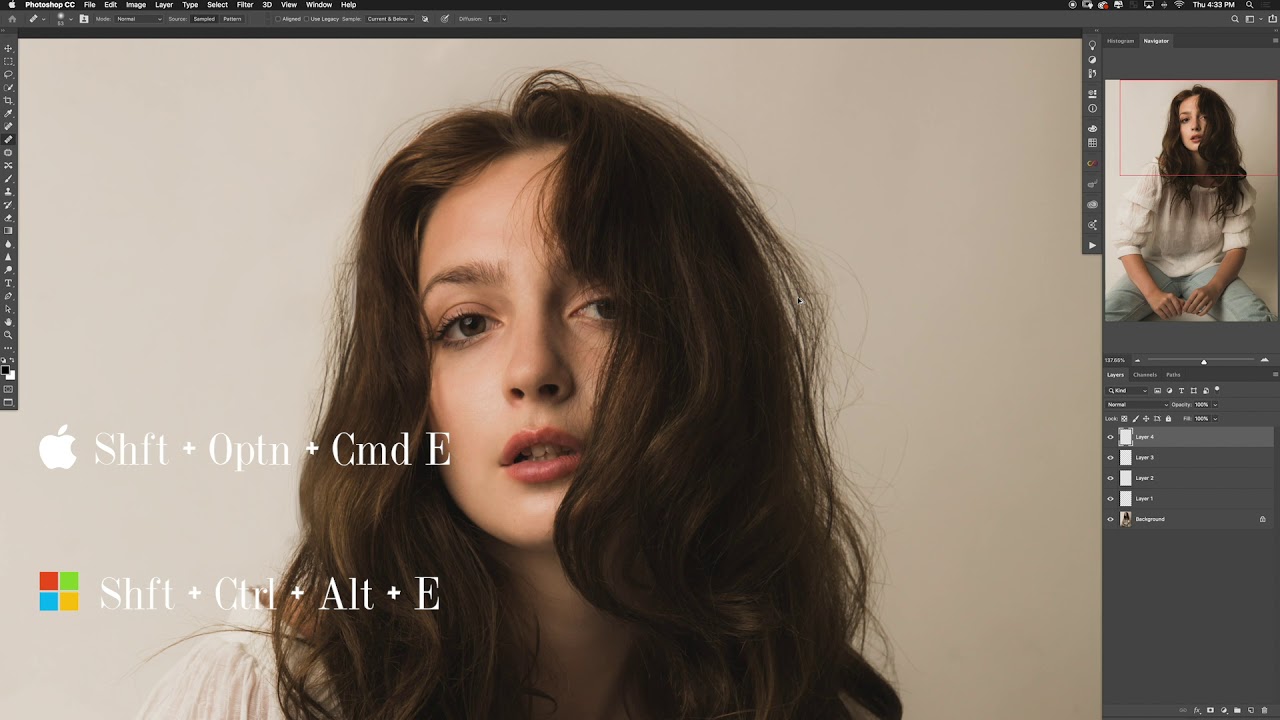Click lock position icon
The height and width of the screenshot is (720, 1280).
point(1146,419)
